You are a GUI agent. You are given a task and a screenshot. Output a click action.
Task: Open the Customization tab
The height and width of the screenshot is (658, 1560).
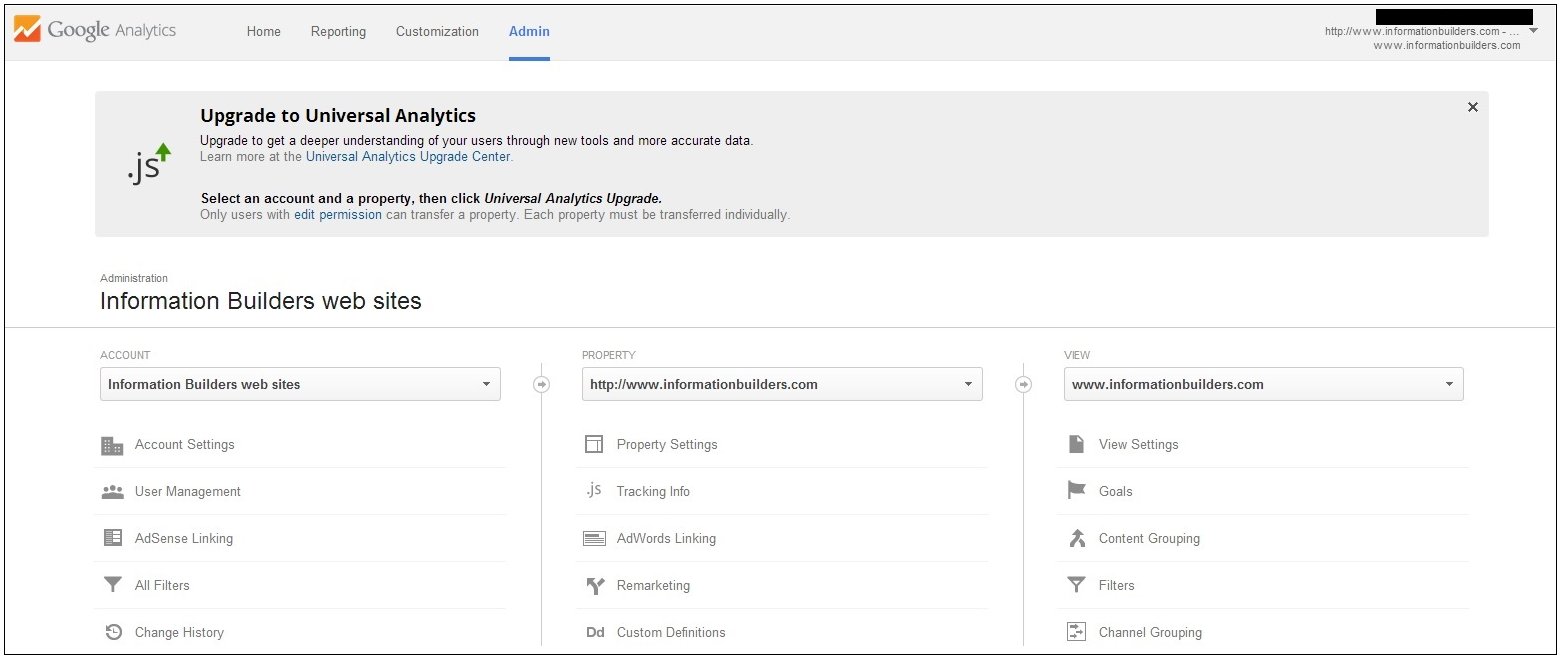[x=437, y=31]
